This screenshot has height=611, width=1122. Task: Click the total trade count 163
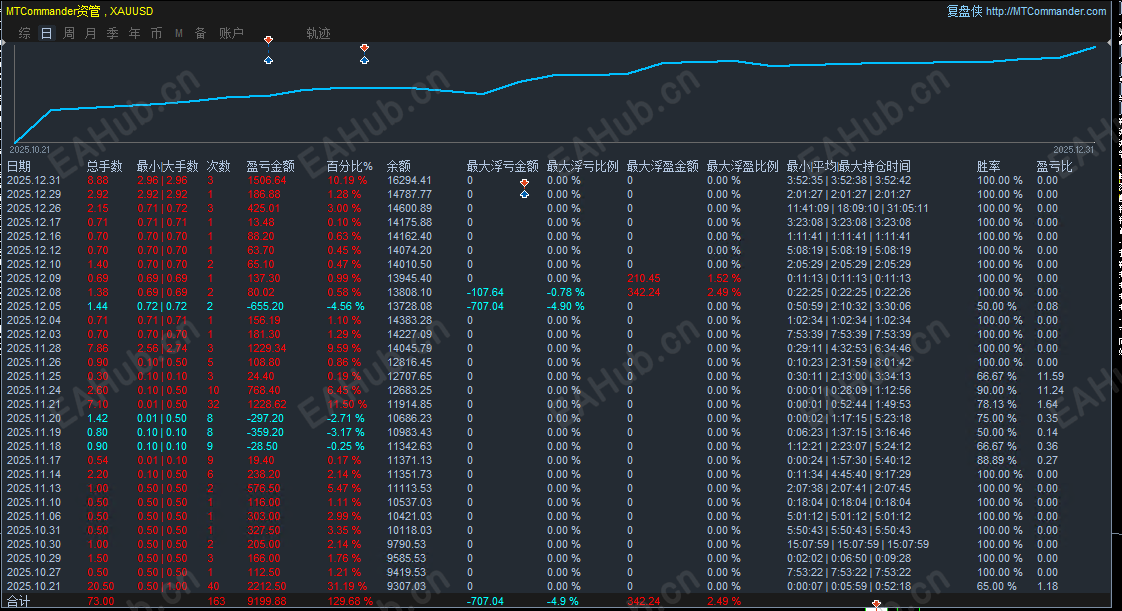(x=216, y=601)
